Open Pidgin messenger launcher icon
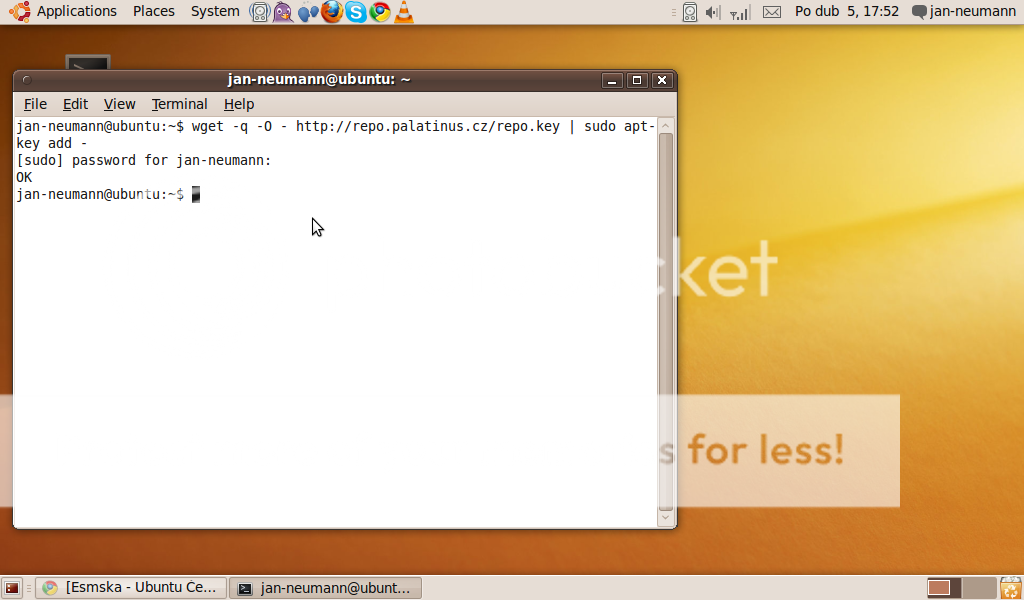Viewport: 1024px width, 600px height. [284, 12]
